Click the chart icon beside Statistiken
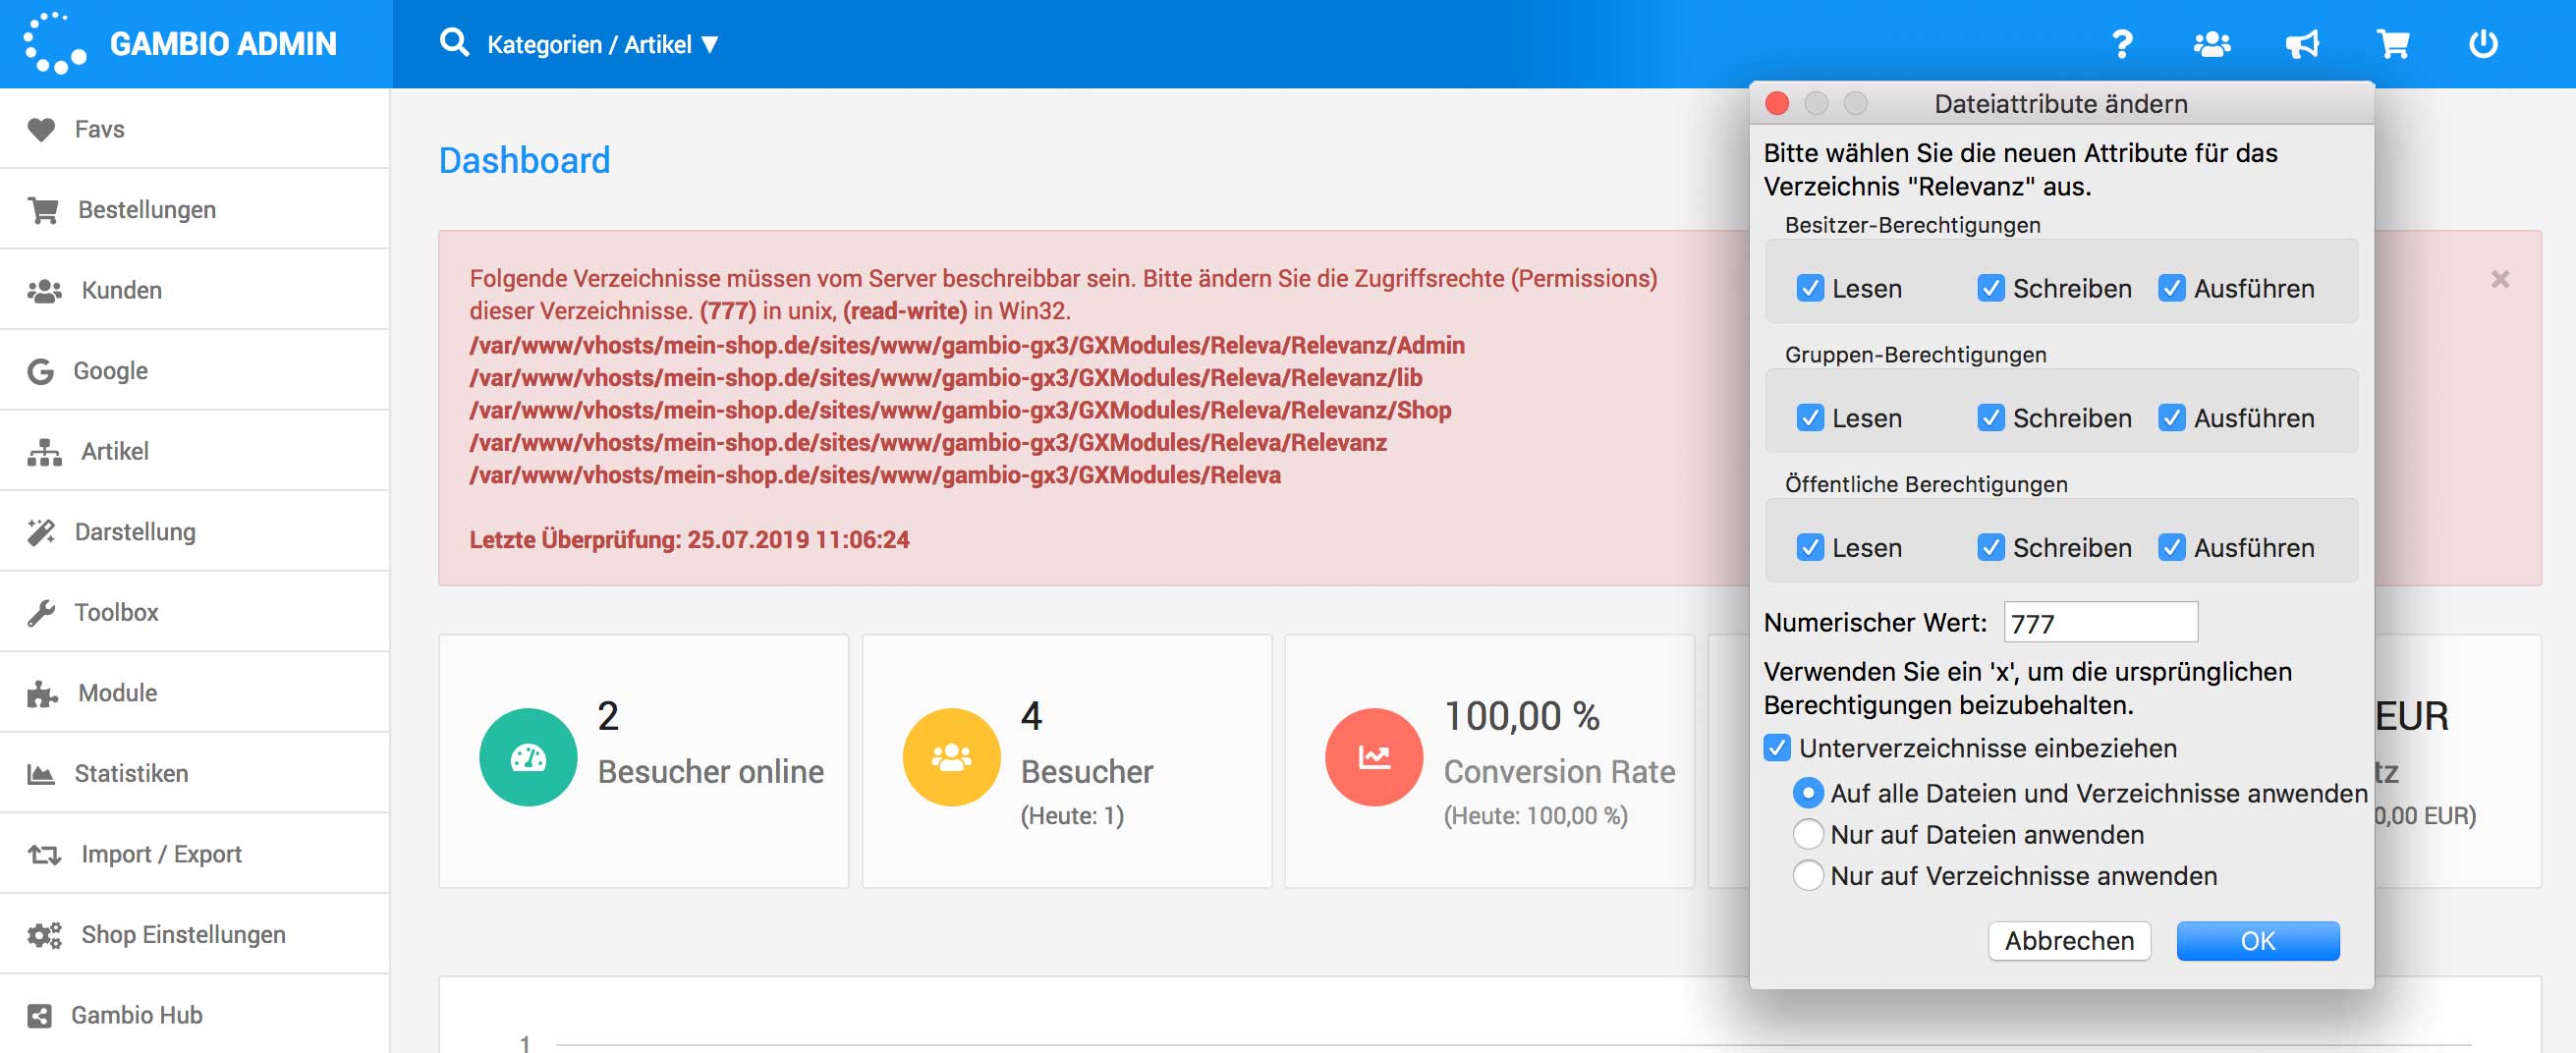This screenshot has width=2576, height=1053. 41,774
